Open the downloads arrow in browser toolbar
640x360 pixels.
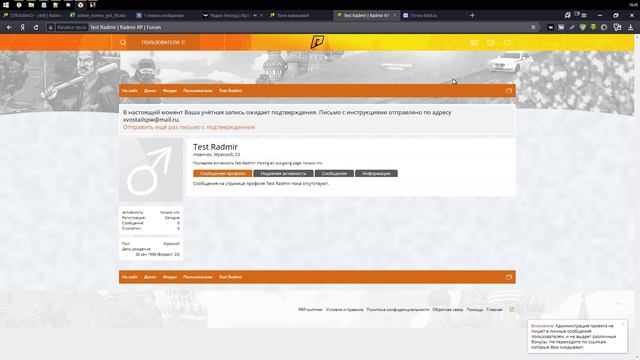[x=631, y=27]
